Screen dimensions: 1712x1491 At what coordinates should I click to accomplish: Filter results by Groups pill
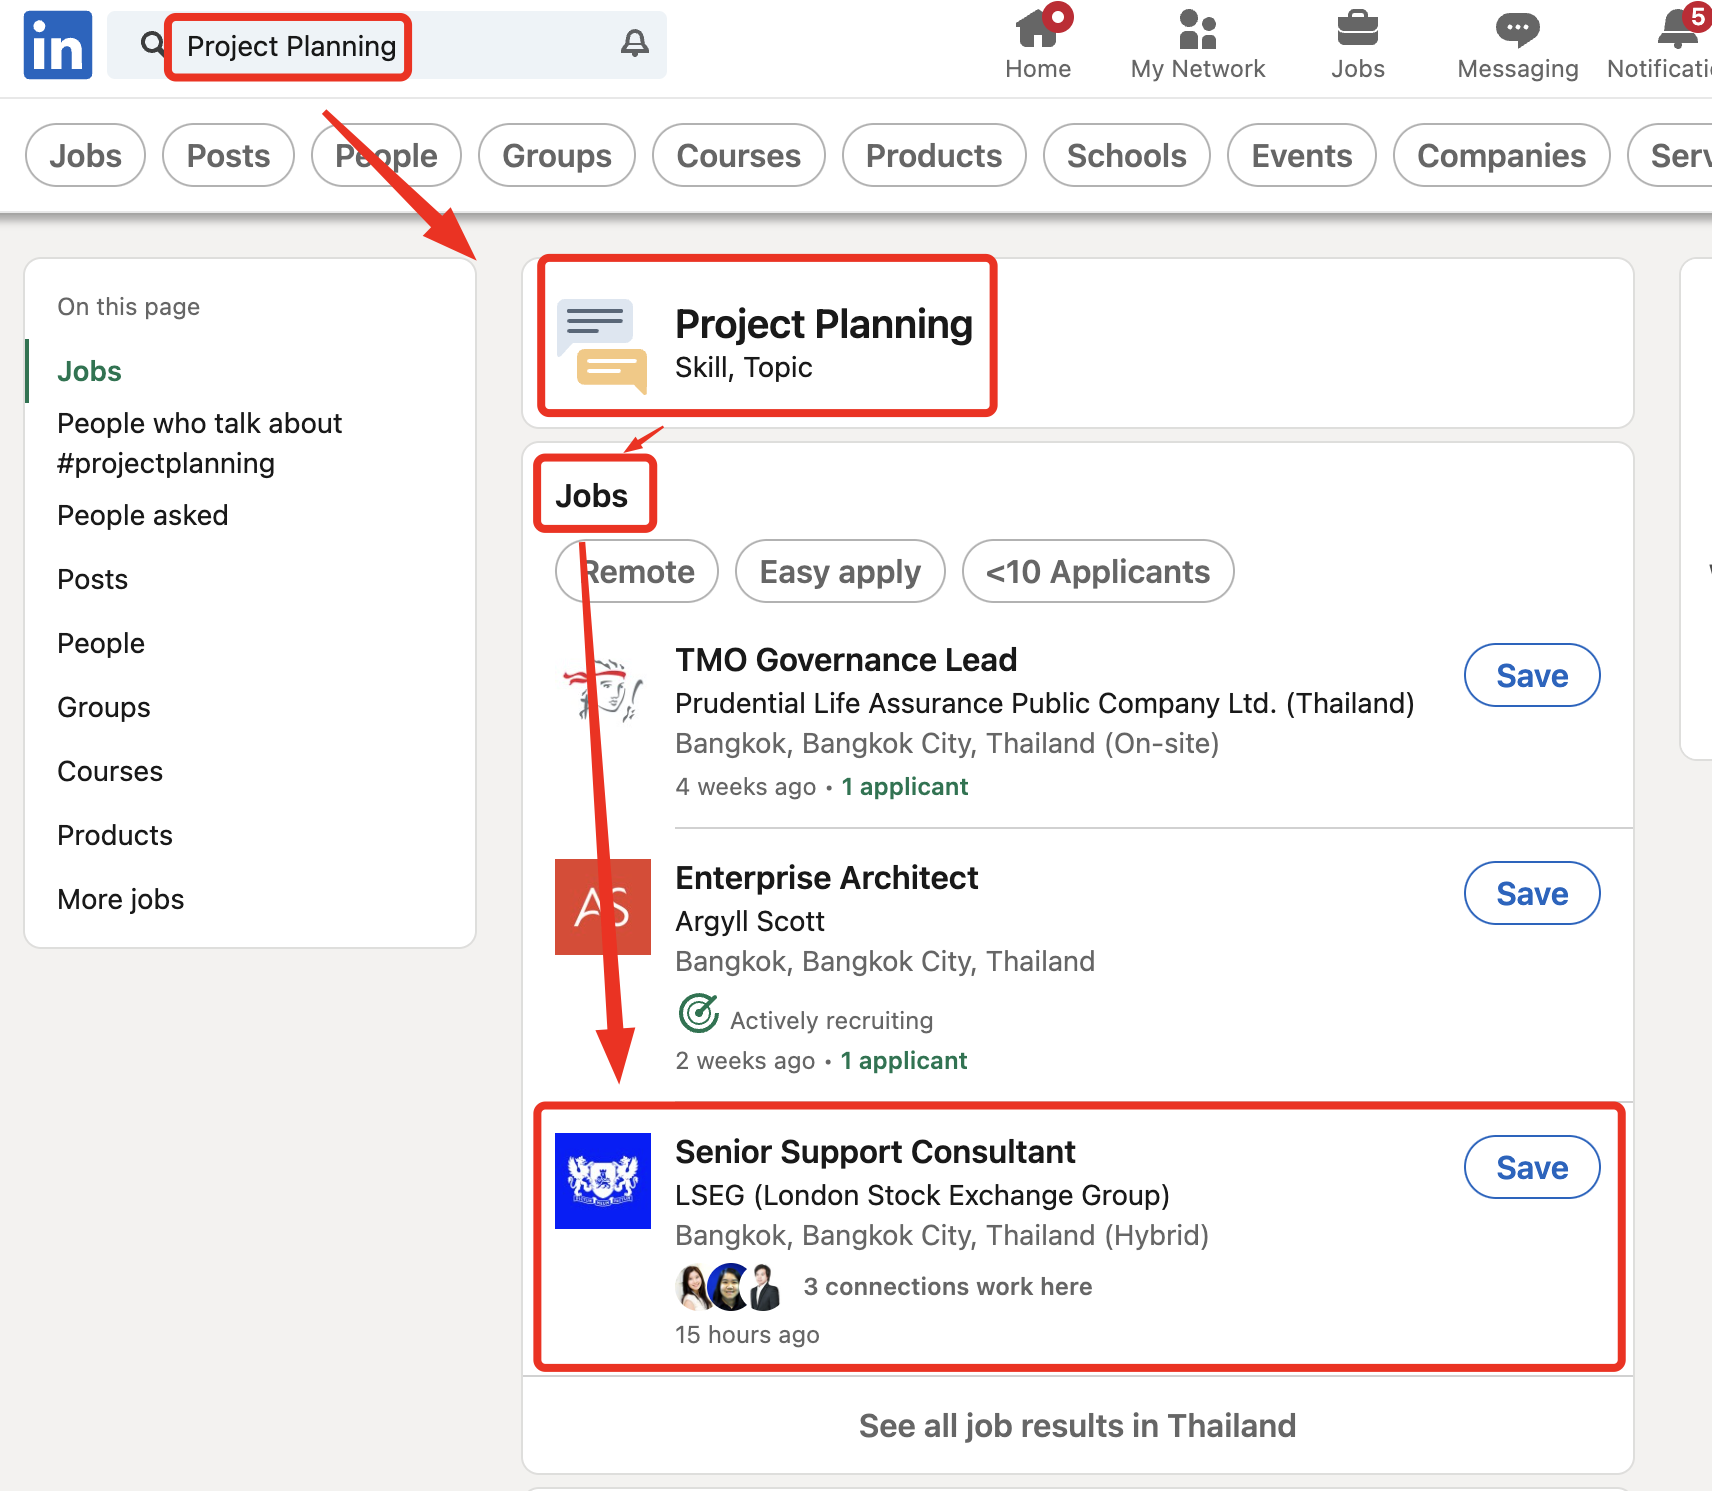(557, 155)
